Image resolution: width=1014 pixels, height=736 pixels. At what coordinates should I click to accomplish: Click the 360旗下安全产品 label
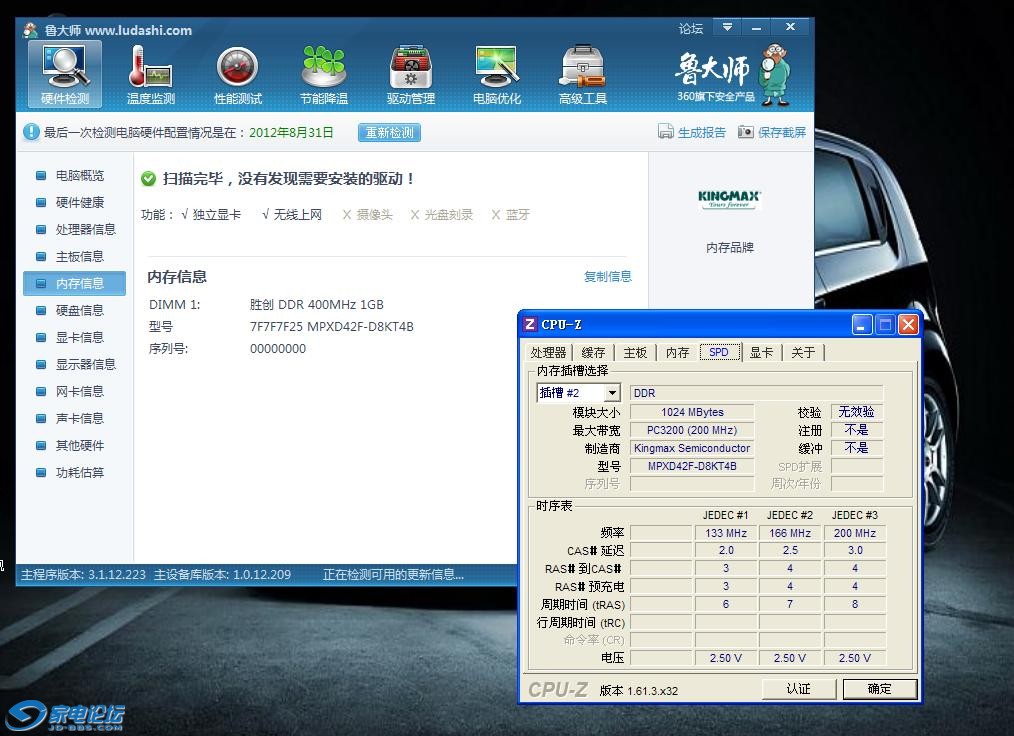[x=716, y=96]
